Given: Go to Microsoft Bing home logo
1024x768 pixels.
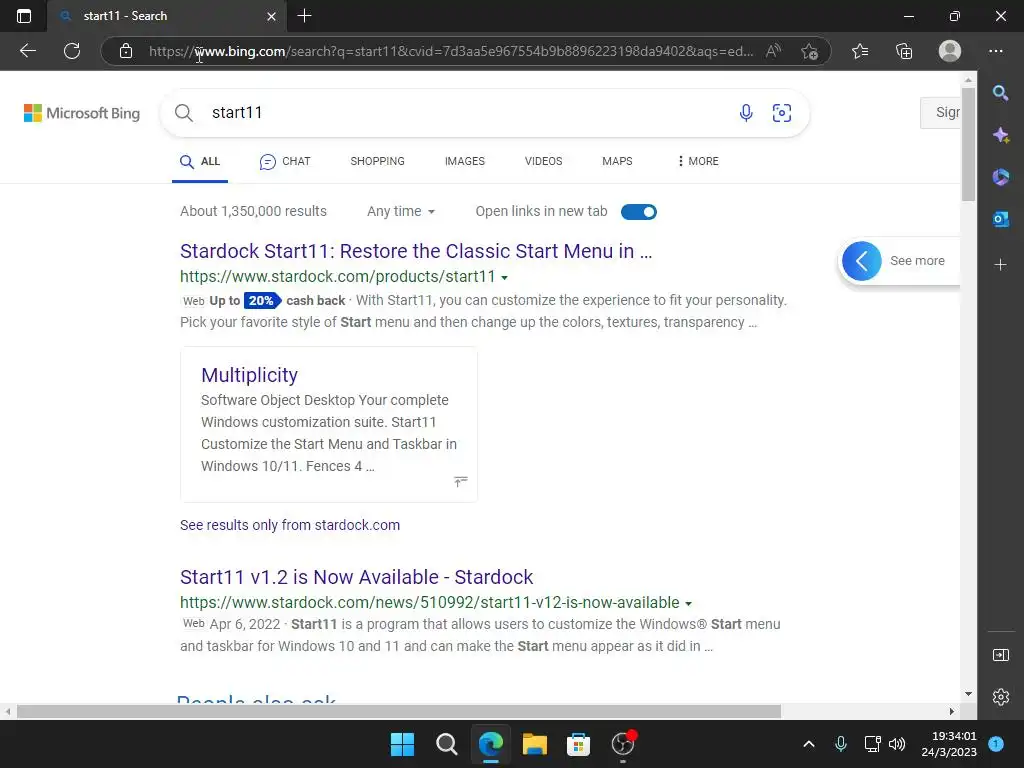Looking at the screenshot, I should pos(82,113).
